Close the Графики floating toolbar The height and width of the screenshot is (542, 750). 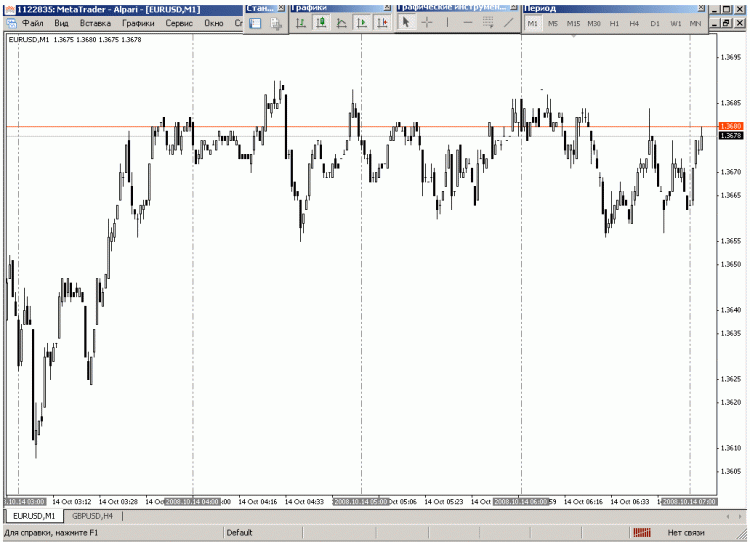pos(387,8)
